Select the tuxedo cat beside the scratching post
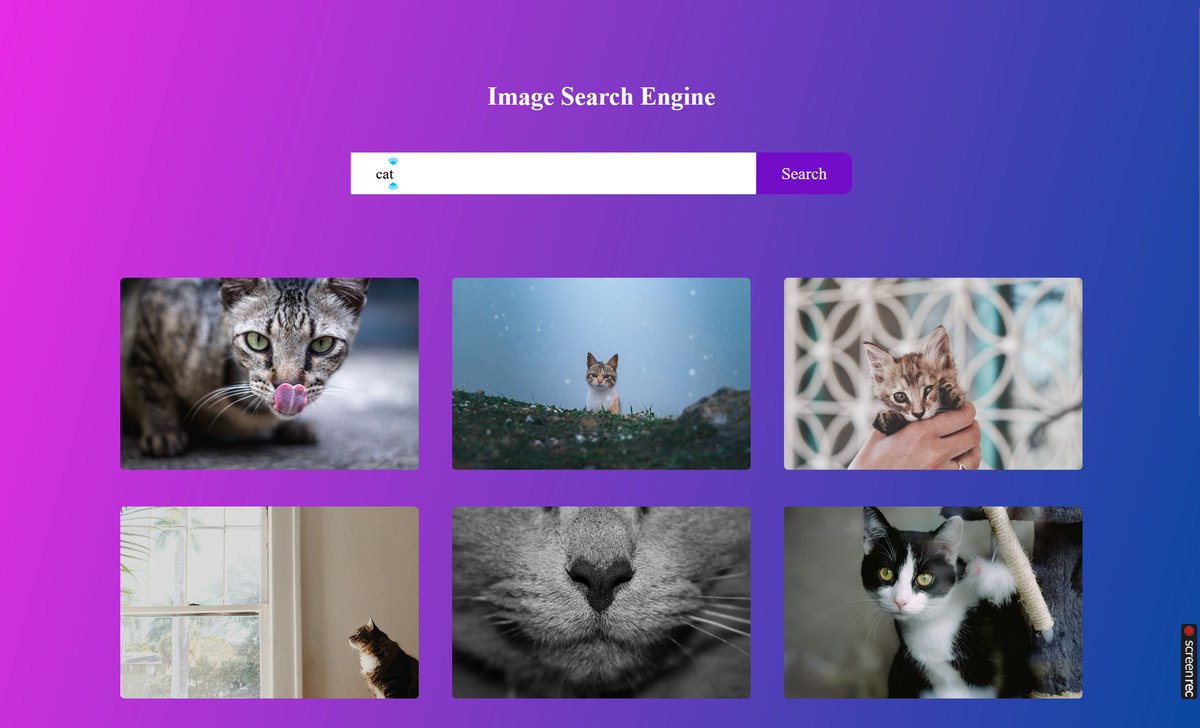The image size is (1200, 728). 932,600
